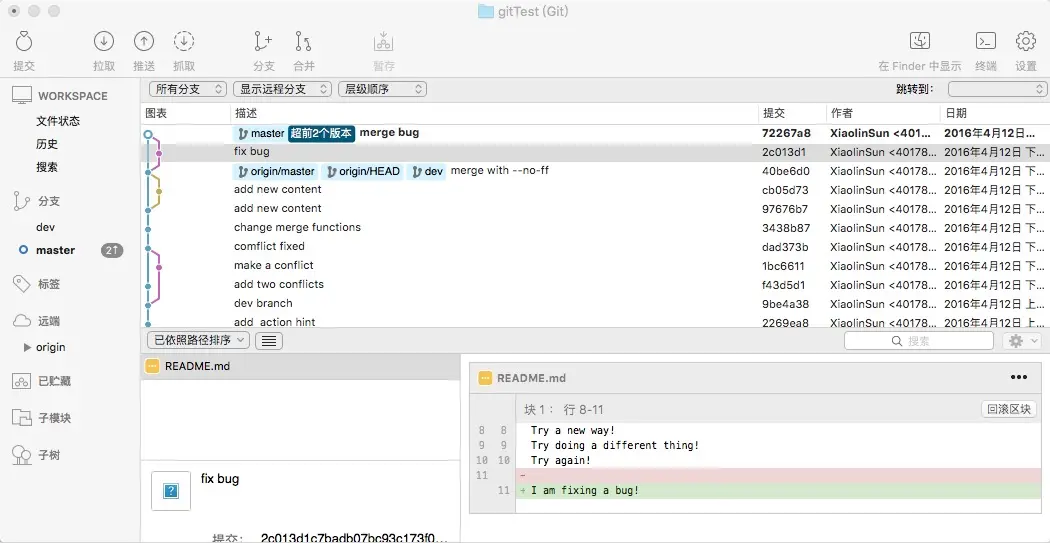Click the ahead 2 versions (超前2个版本) badge
1050x543 pixels.
(321, 133)
